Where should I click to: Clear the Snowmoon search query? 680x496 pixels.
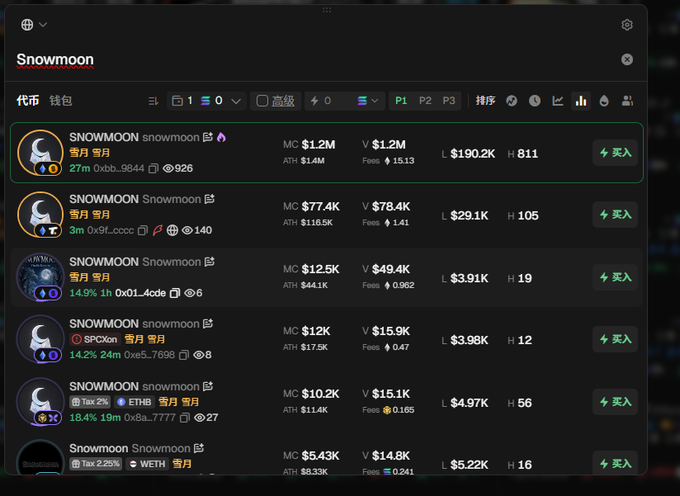point(627,59)
